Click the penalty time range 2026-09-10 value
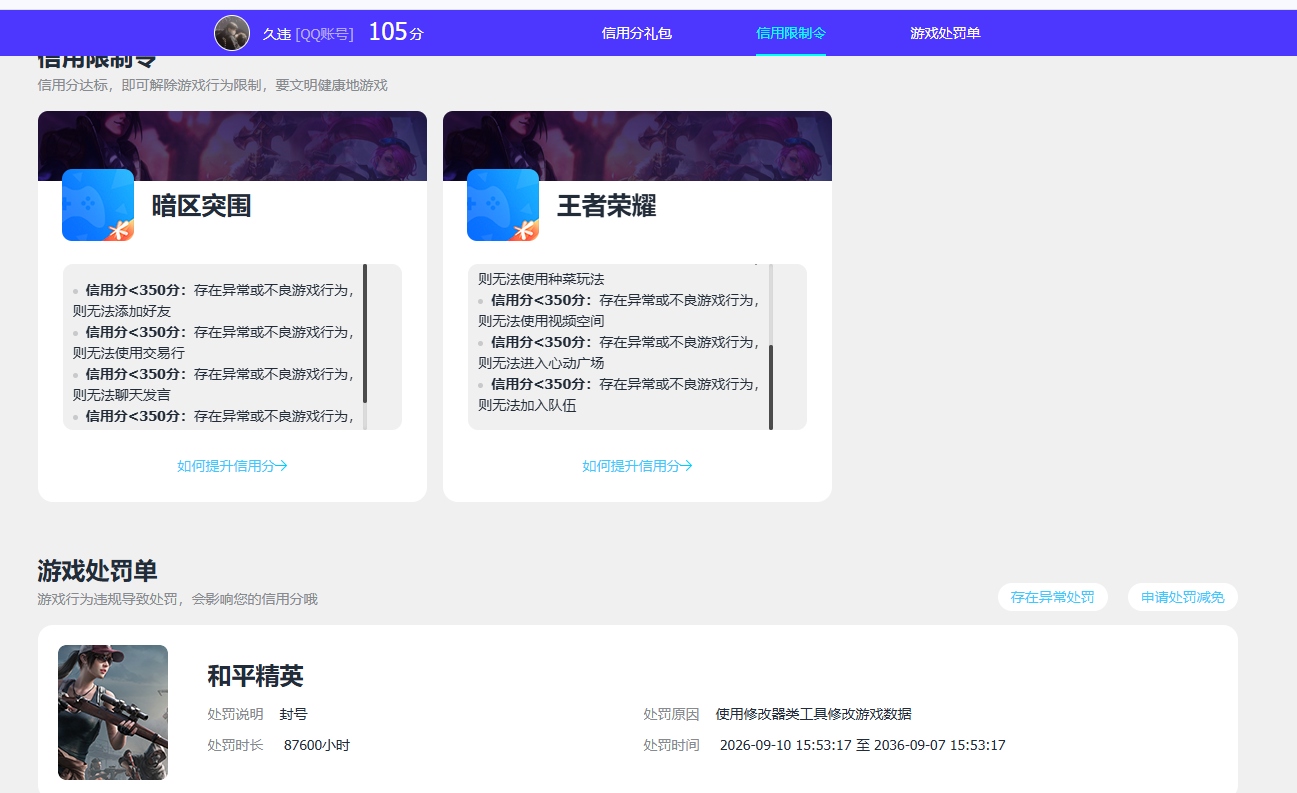This screenshot has width=1297, height=793. 863,745
